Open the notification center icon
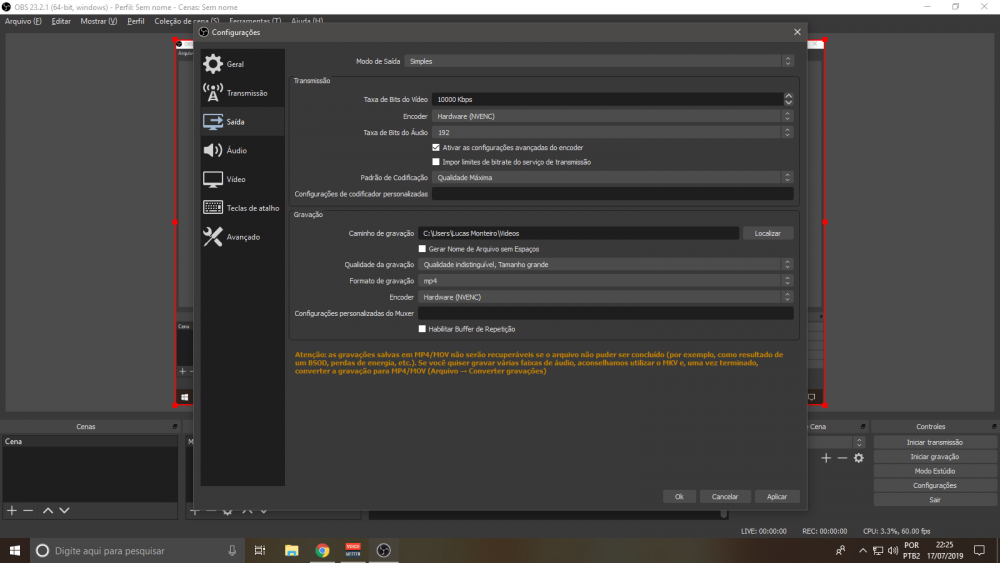 [979, 550]
